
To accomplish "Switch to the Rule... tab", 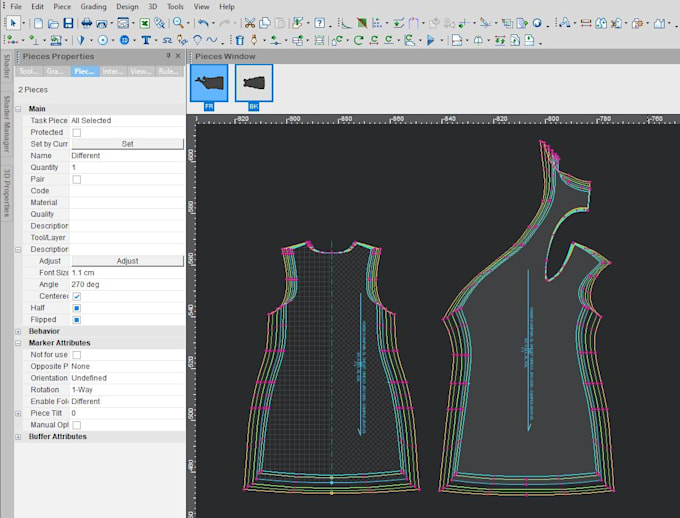I will coord(168,71).
